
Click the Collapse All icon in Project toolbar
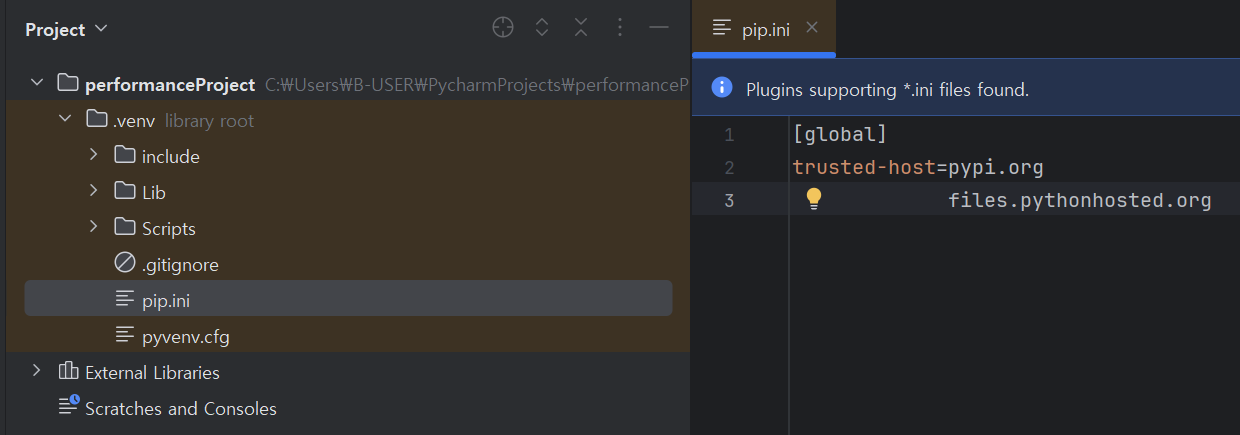[x=581, y=28]
